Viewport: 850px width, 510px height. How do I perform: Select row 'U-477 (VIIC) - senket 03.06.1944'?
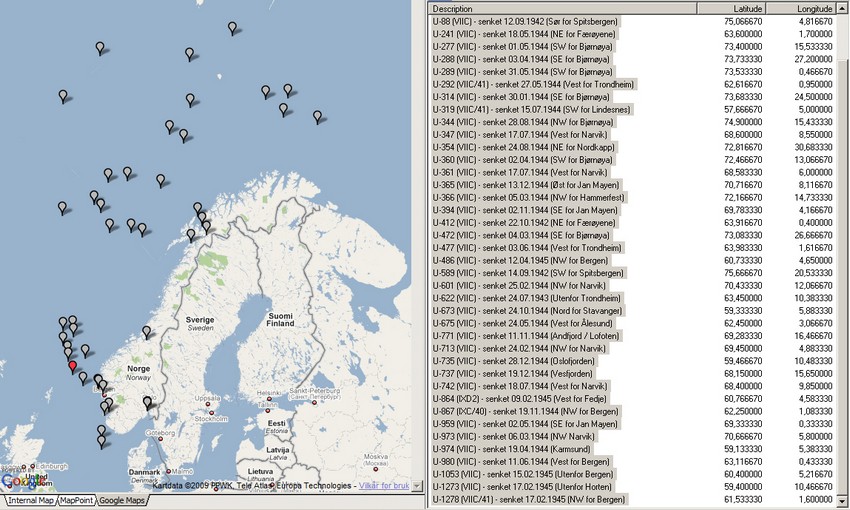(x=633, y=248)
